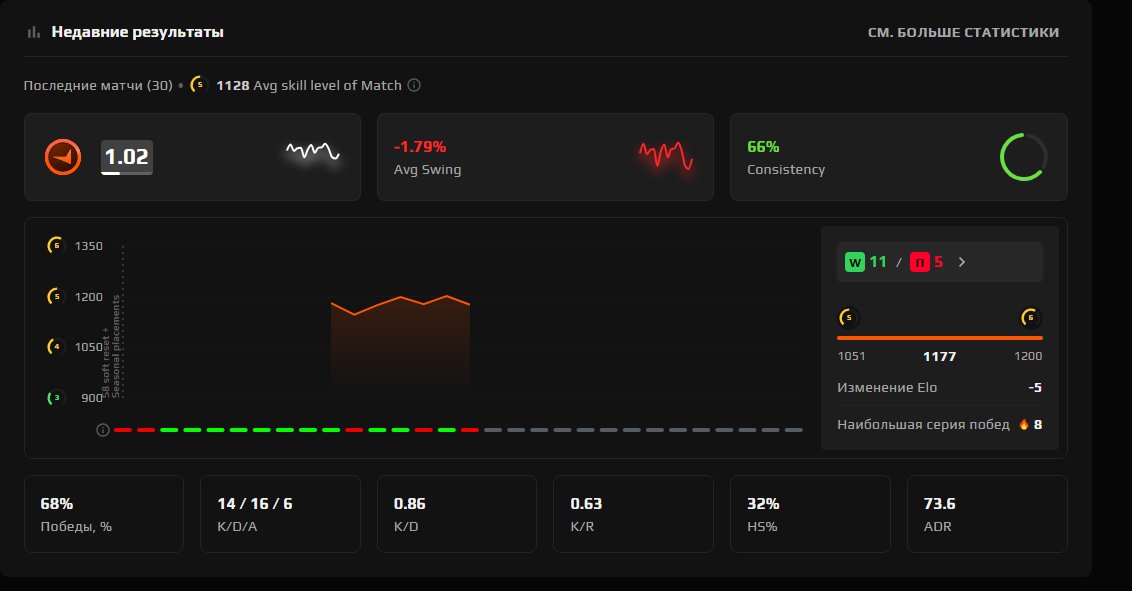Image resolution: width=1132 pixels, height=591 pixels.
Task: Click the red П losses badge
Action: tap(919, 262)
